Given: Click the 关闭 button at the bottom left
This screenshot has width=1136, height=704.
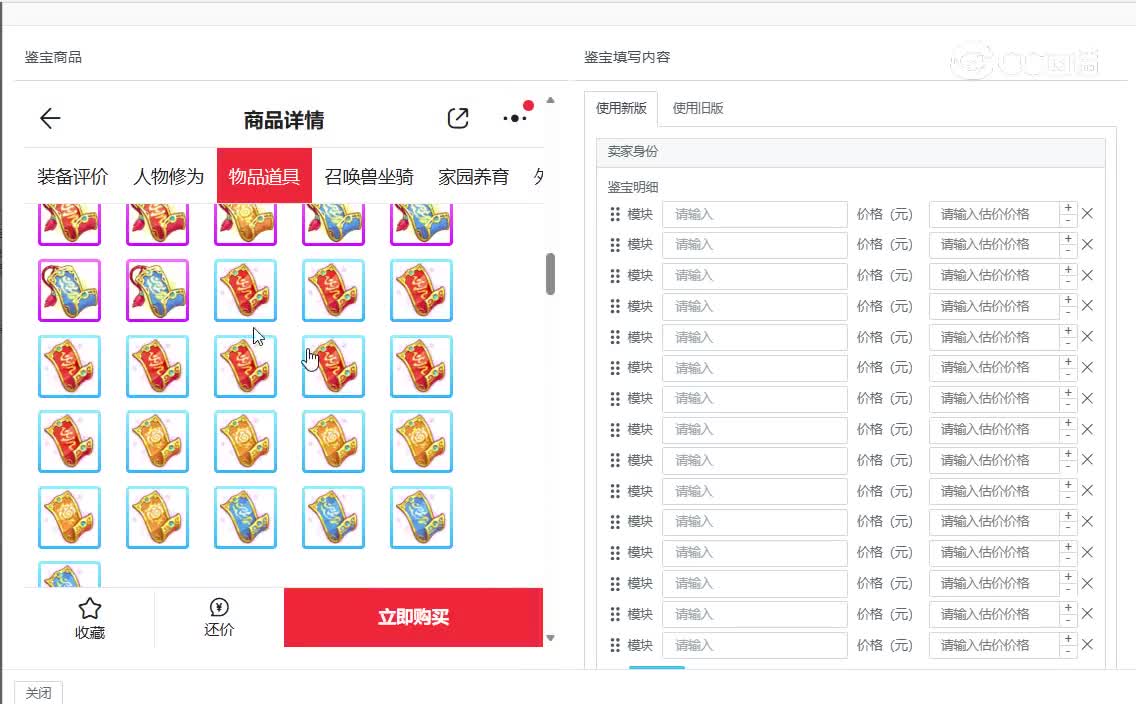Looking at the screenshot, I should pyautogui.click(x=38, y=693).
